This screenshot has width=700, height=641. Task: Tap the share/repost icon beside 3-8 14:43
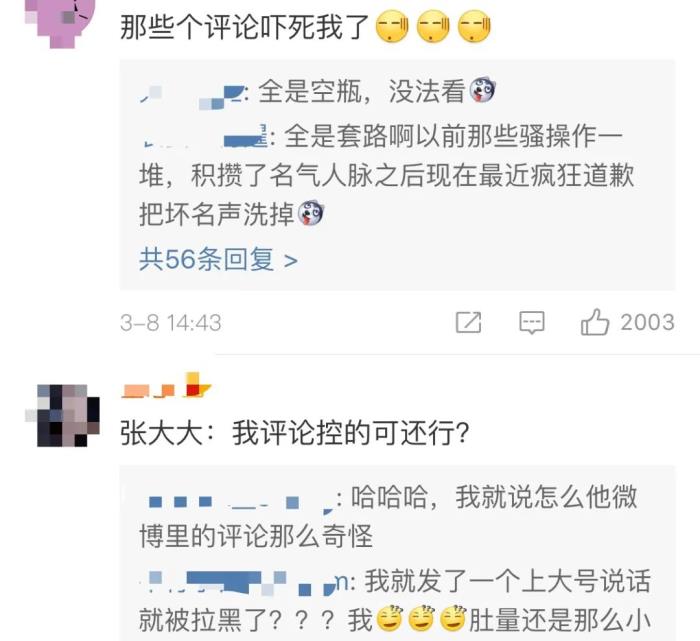tap(468, 322)
